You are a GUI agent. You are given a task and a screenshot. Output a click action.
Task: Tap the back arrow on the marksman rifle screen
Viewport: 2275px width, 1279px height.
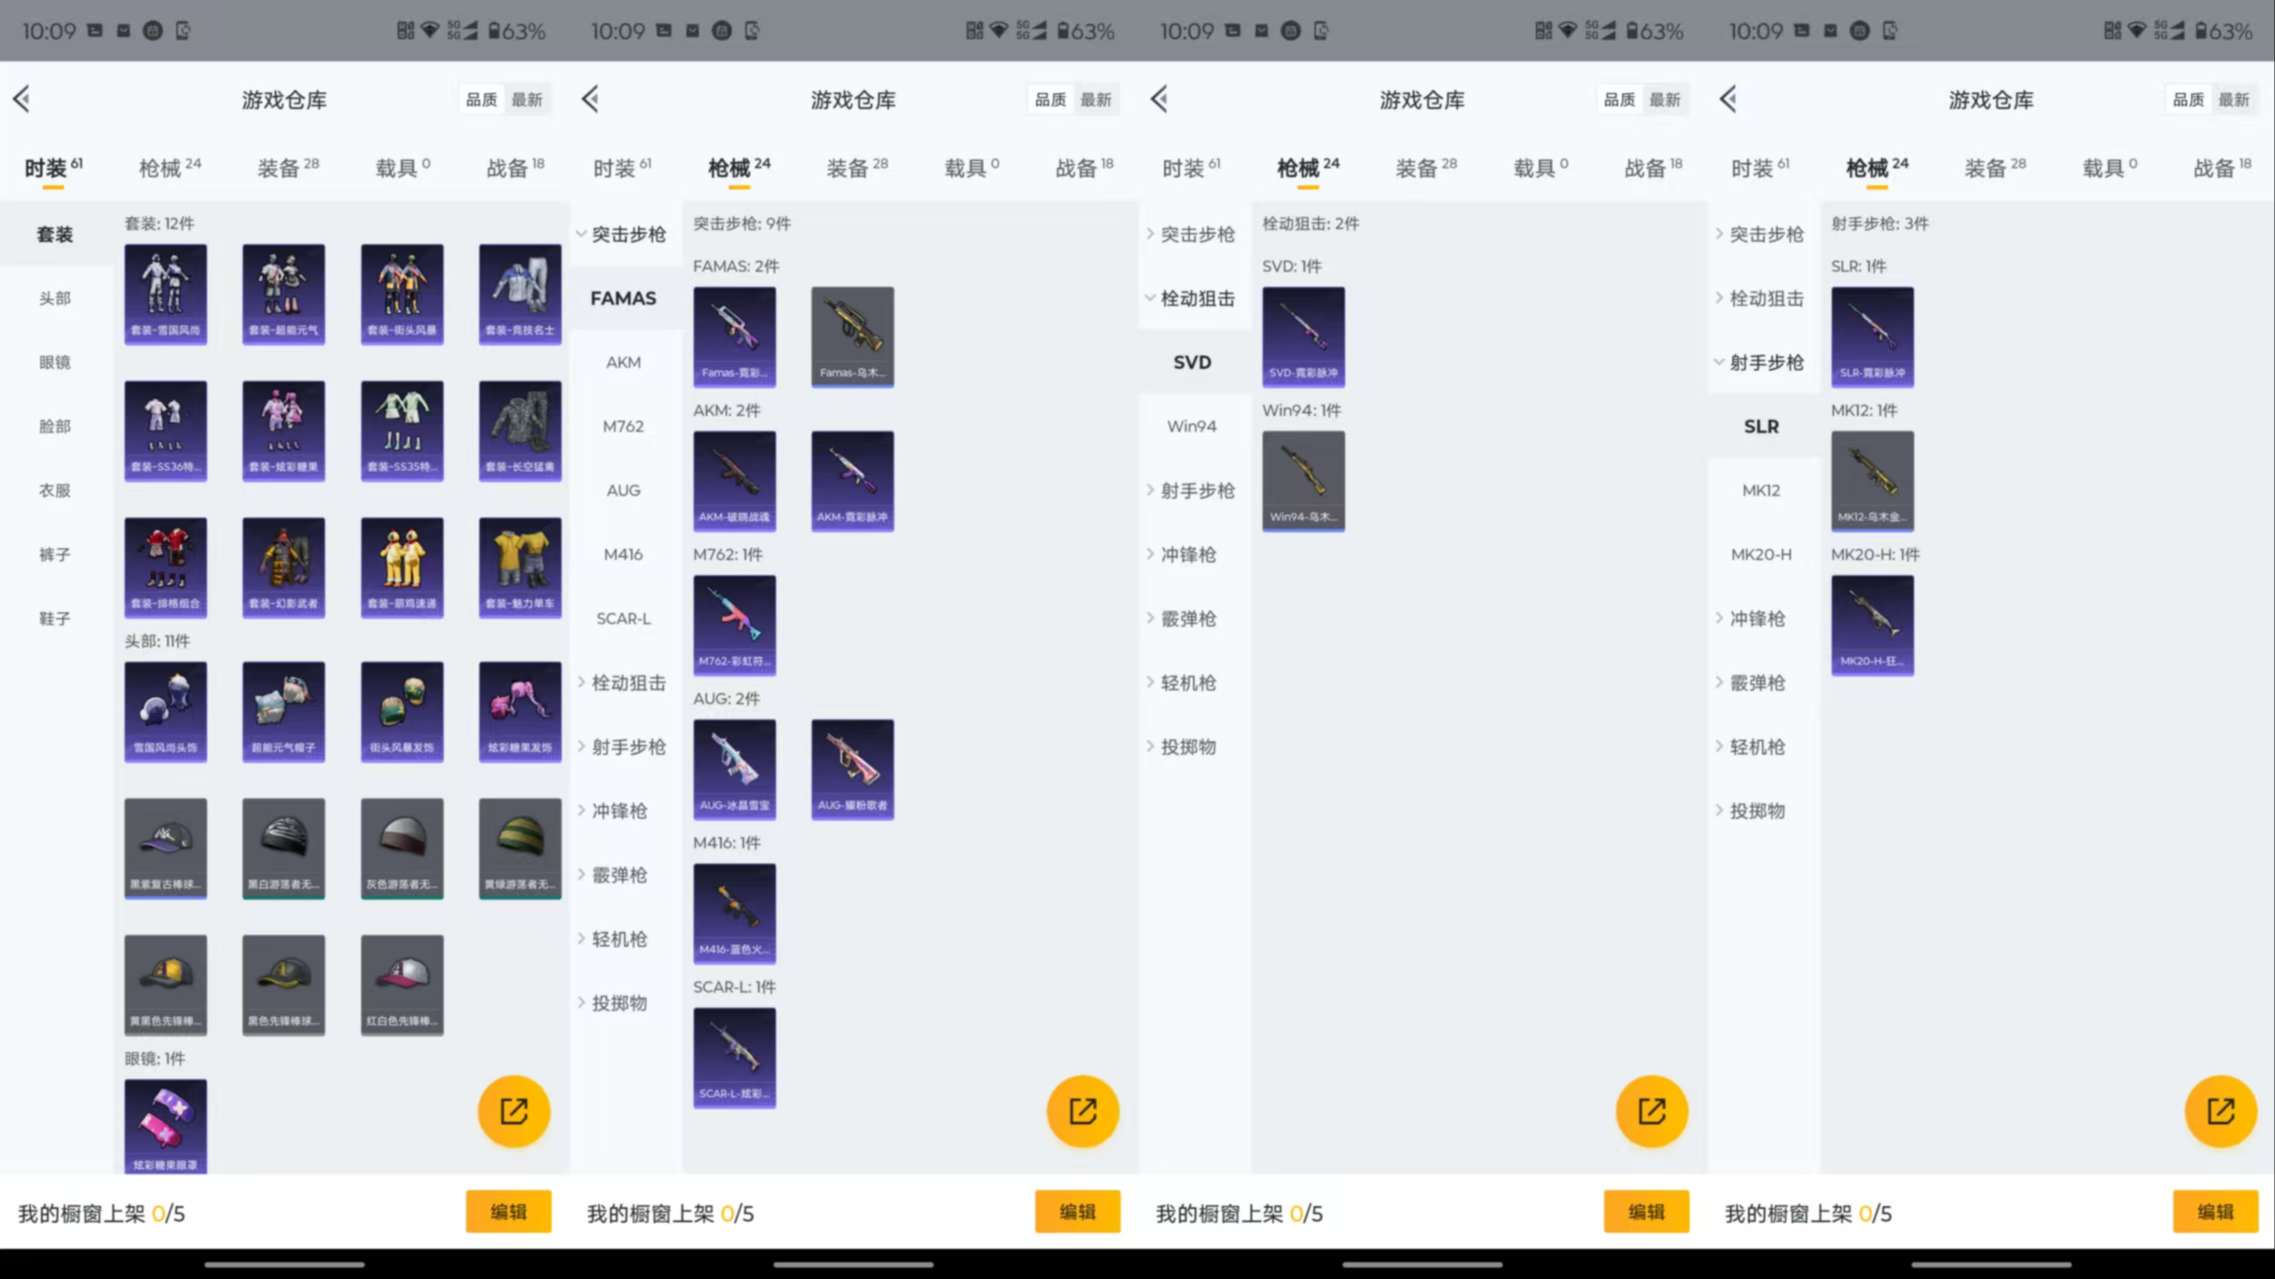[x=1727, y=99]
